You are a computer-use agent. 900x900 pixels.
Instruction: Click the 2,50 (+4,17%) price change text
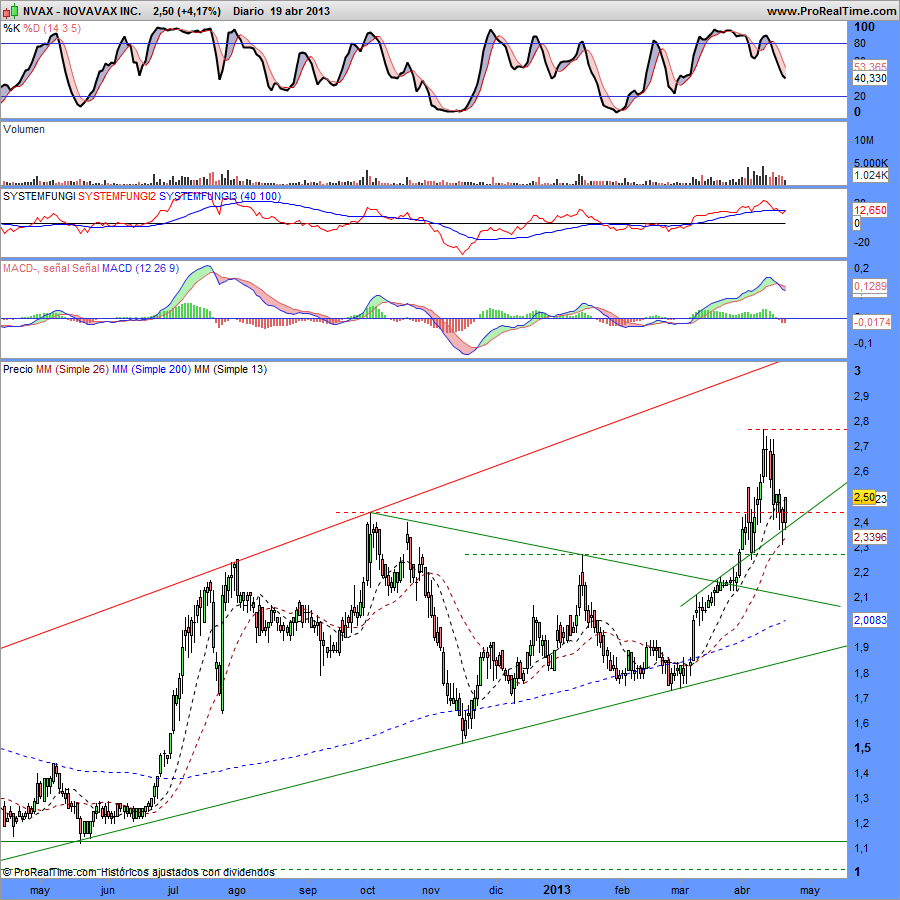click(x=187, y=11)
